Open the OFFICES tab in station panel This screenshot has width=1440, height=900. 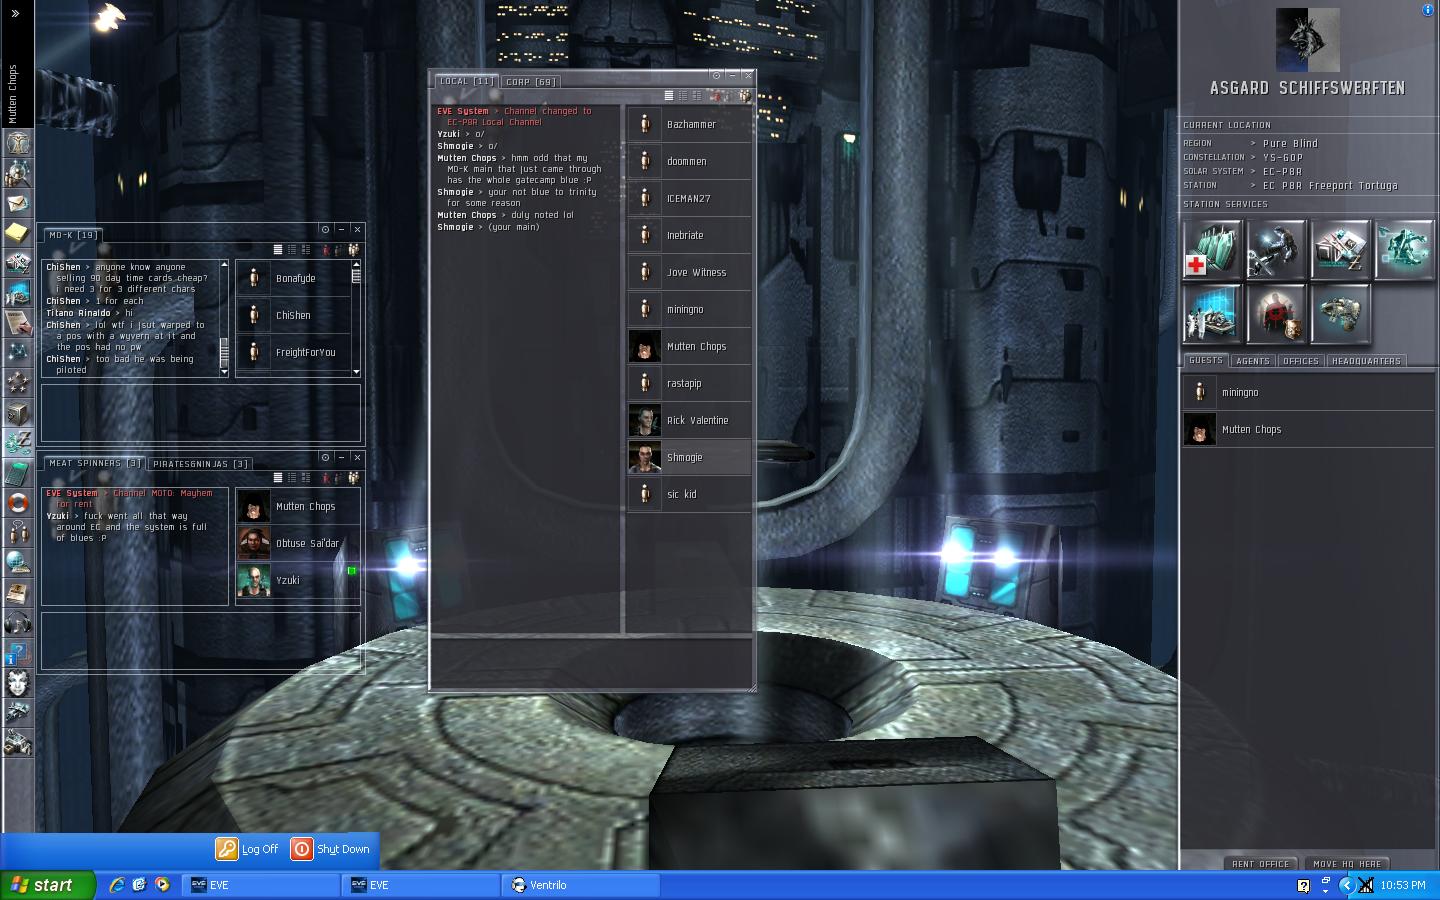(1300, 361)
